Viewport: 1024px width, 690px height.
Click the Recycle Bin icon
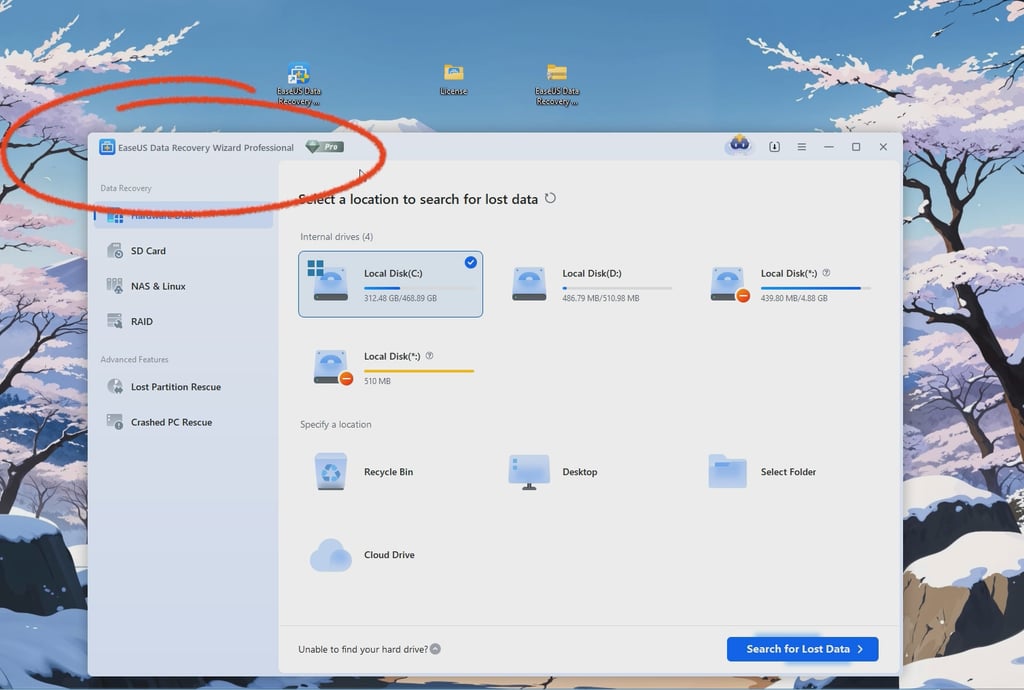point(330,471)
